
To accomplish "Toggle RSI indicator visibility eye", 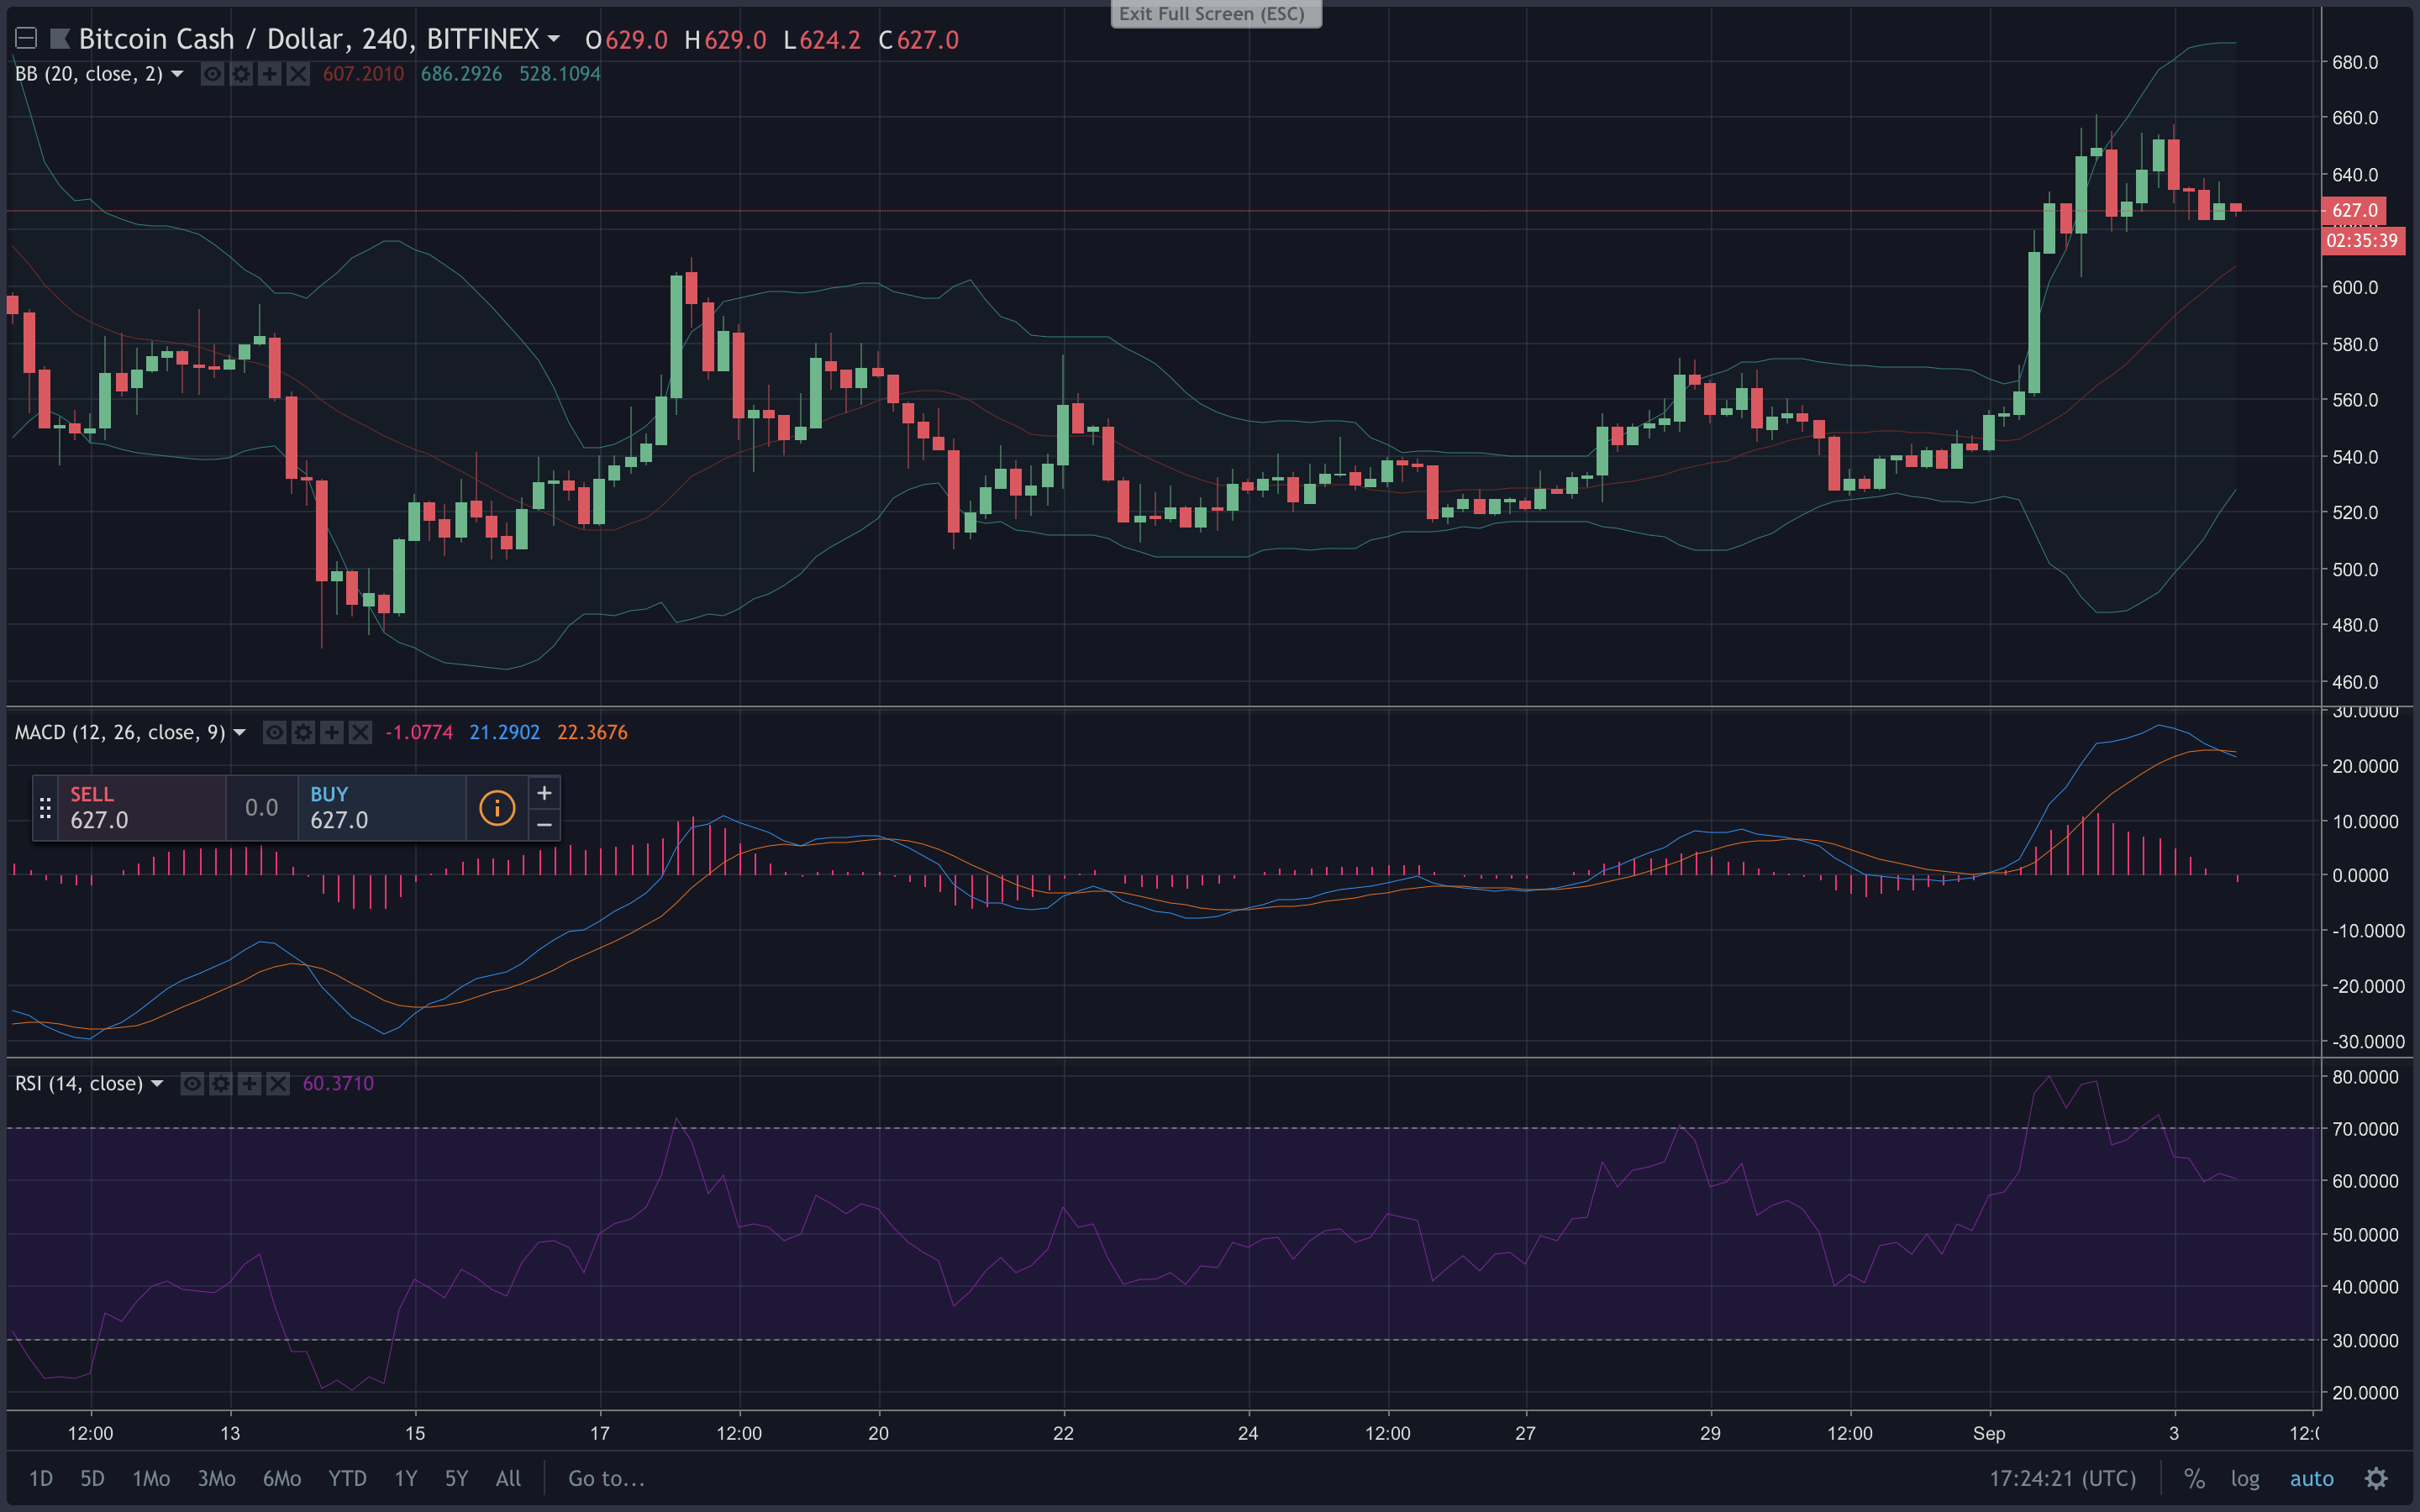I will pyautogui.click(x=192, y=1084).
